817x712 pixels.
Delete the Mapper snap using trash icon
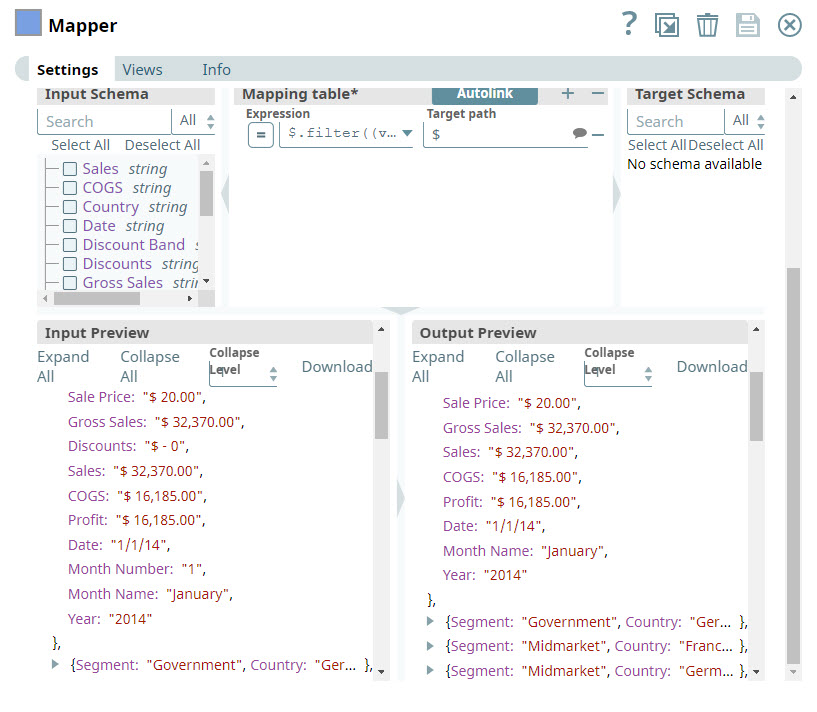coord(708,24)
